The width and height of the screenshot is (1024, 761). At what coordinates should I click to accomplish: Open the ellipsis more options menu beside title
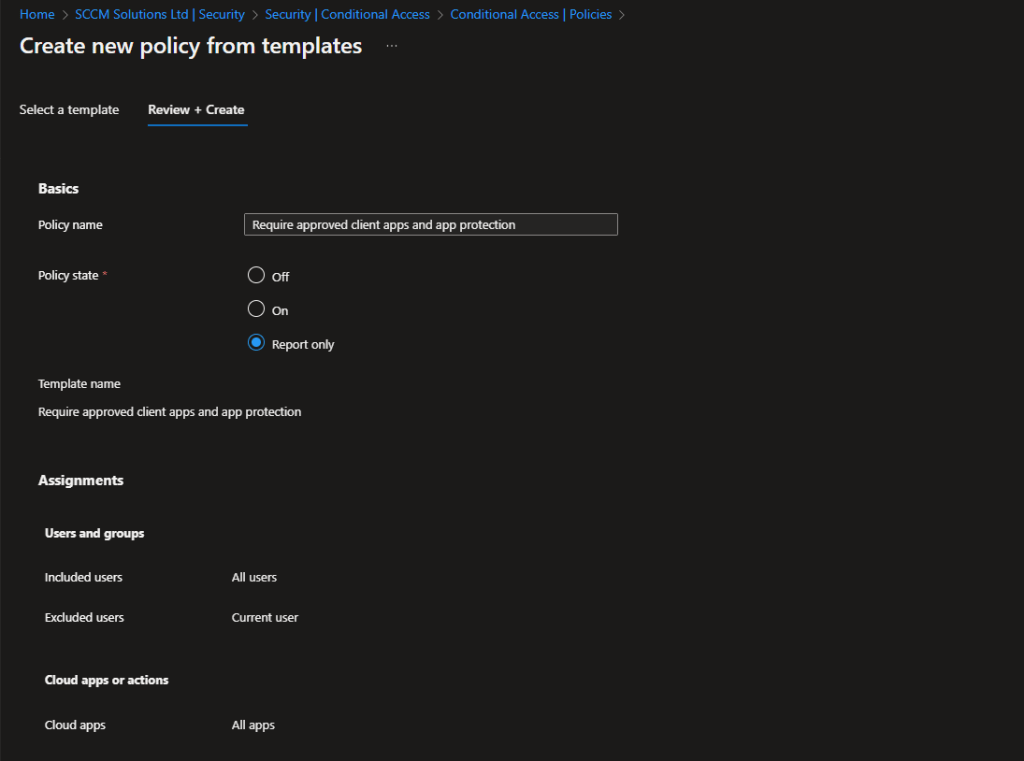[x=392, y=46]
